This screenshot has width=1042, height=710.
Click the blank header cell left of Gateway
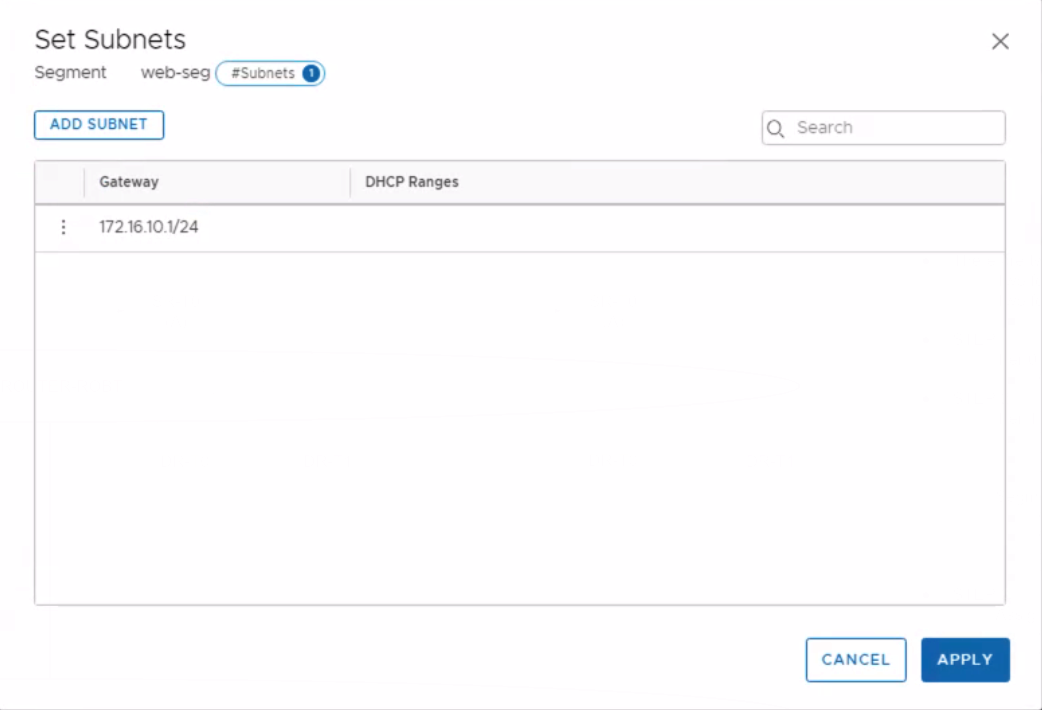tap(59, 182)
